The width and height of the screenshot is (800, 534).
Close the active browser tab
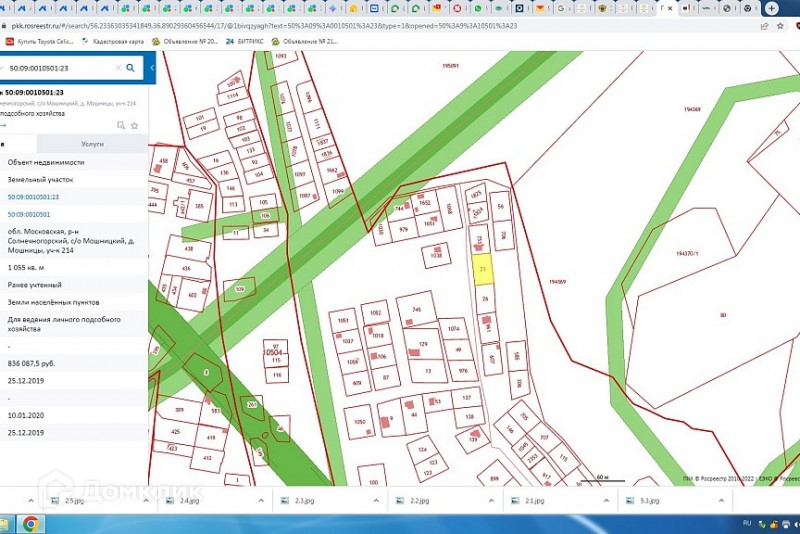[x=670, y=8]
